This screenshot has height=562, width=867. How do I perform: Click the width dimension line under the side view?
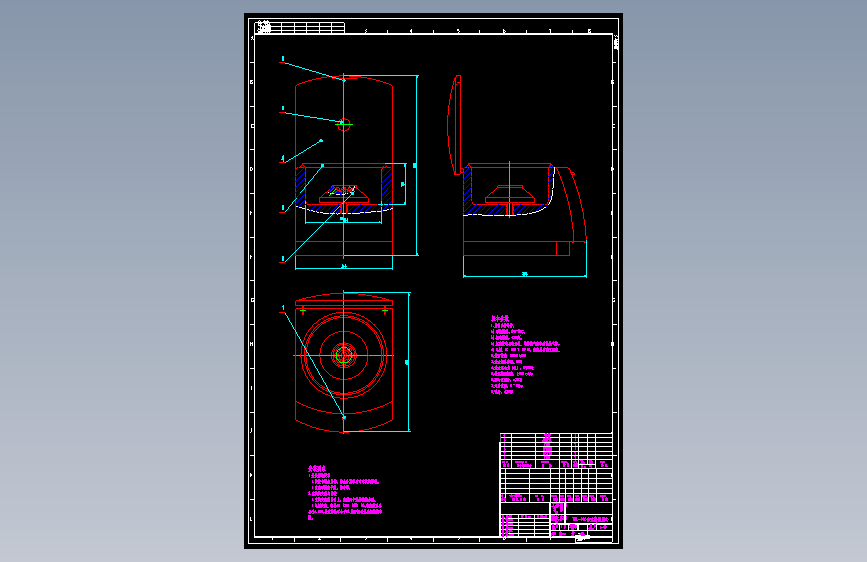(x=525, y=275)
